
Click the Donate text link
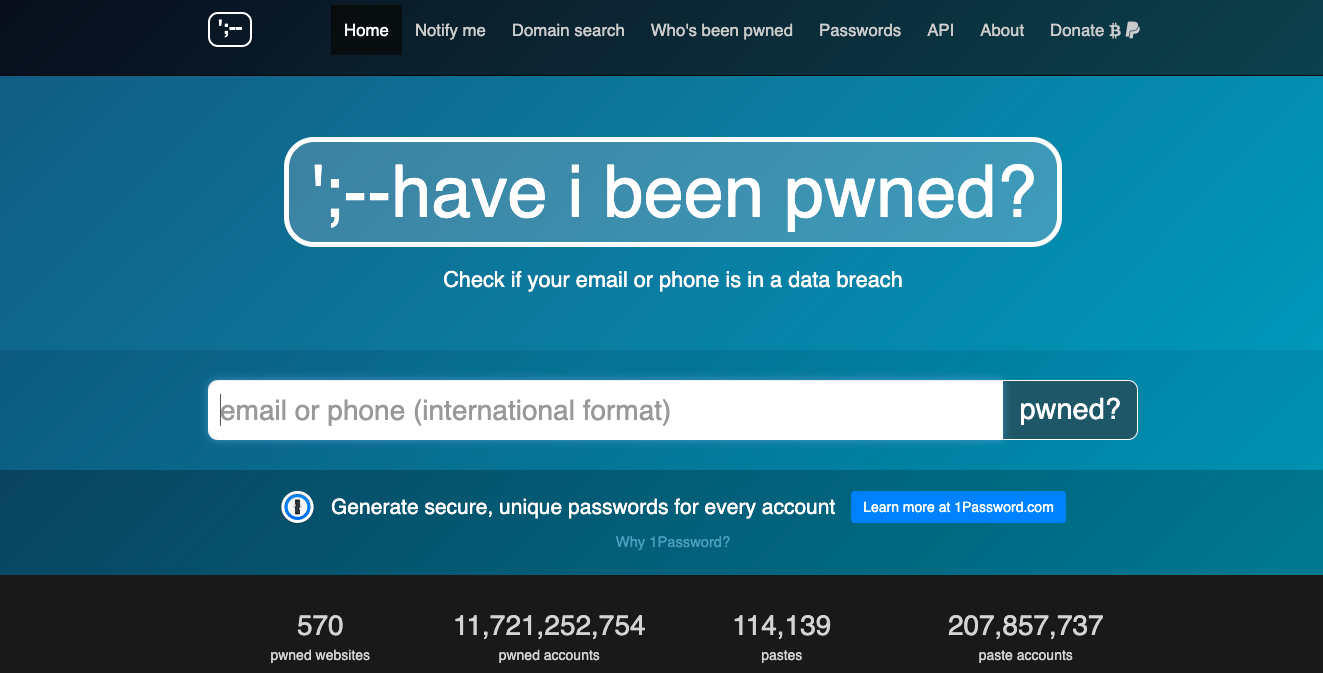click(x=1076, y=30)
